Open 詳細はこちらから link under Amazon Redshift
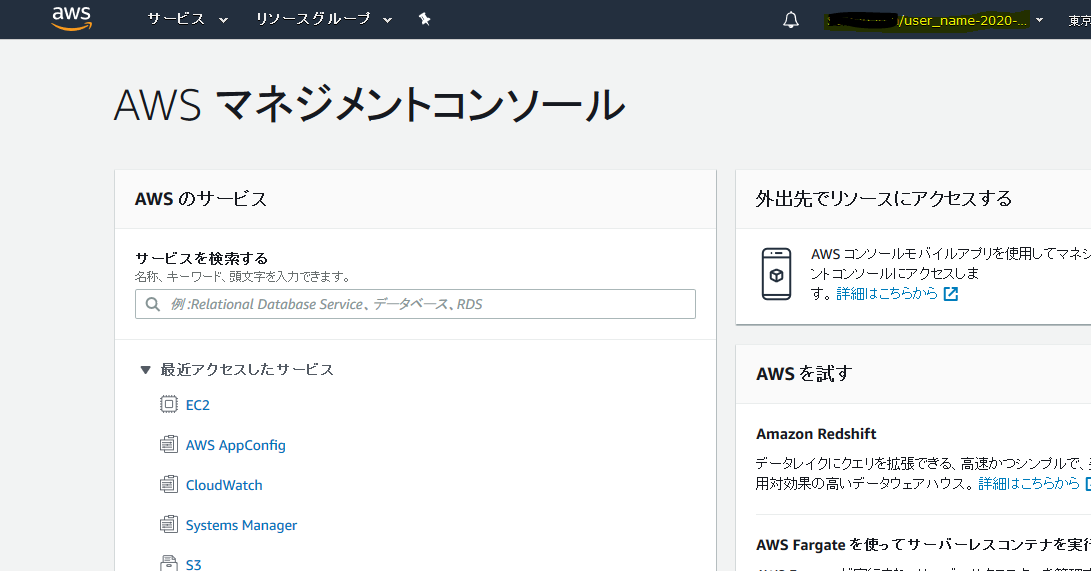This screenshot has width=1091, height=571. (1029, 483)
